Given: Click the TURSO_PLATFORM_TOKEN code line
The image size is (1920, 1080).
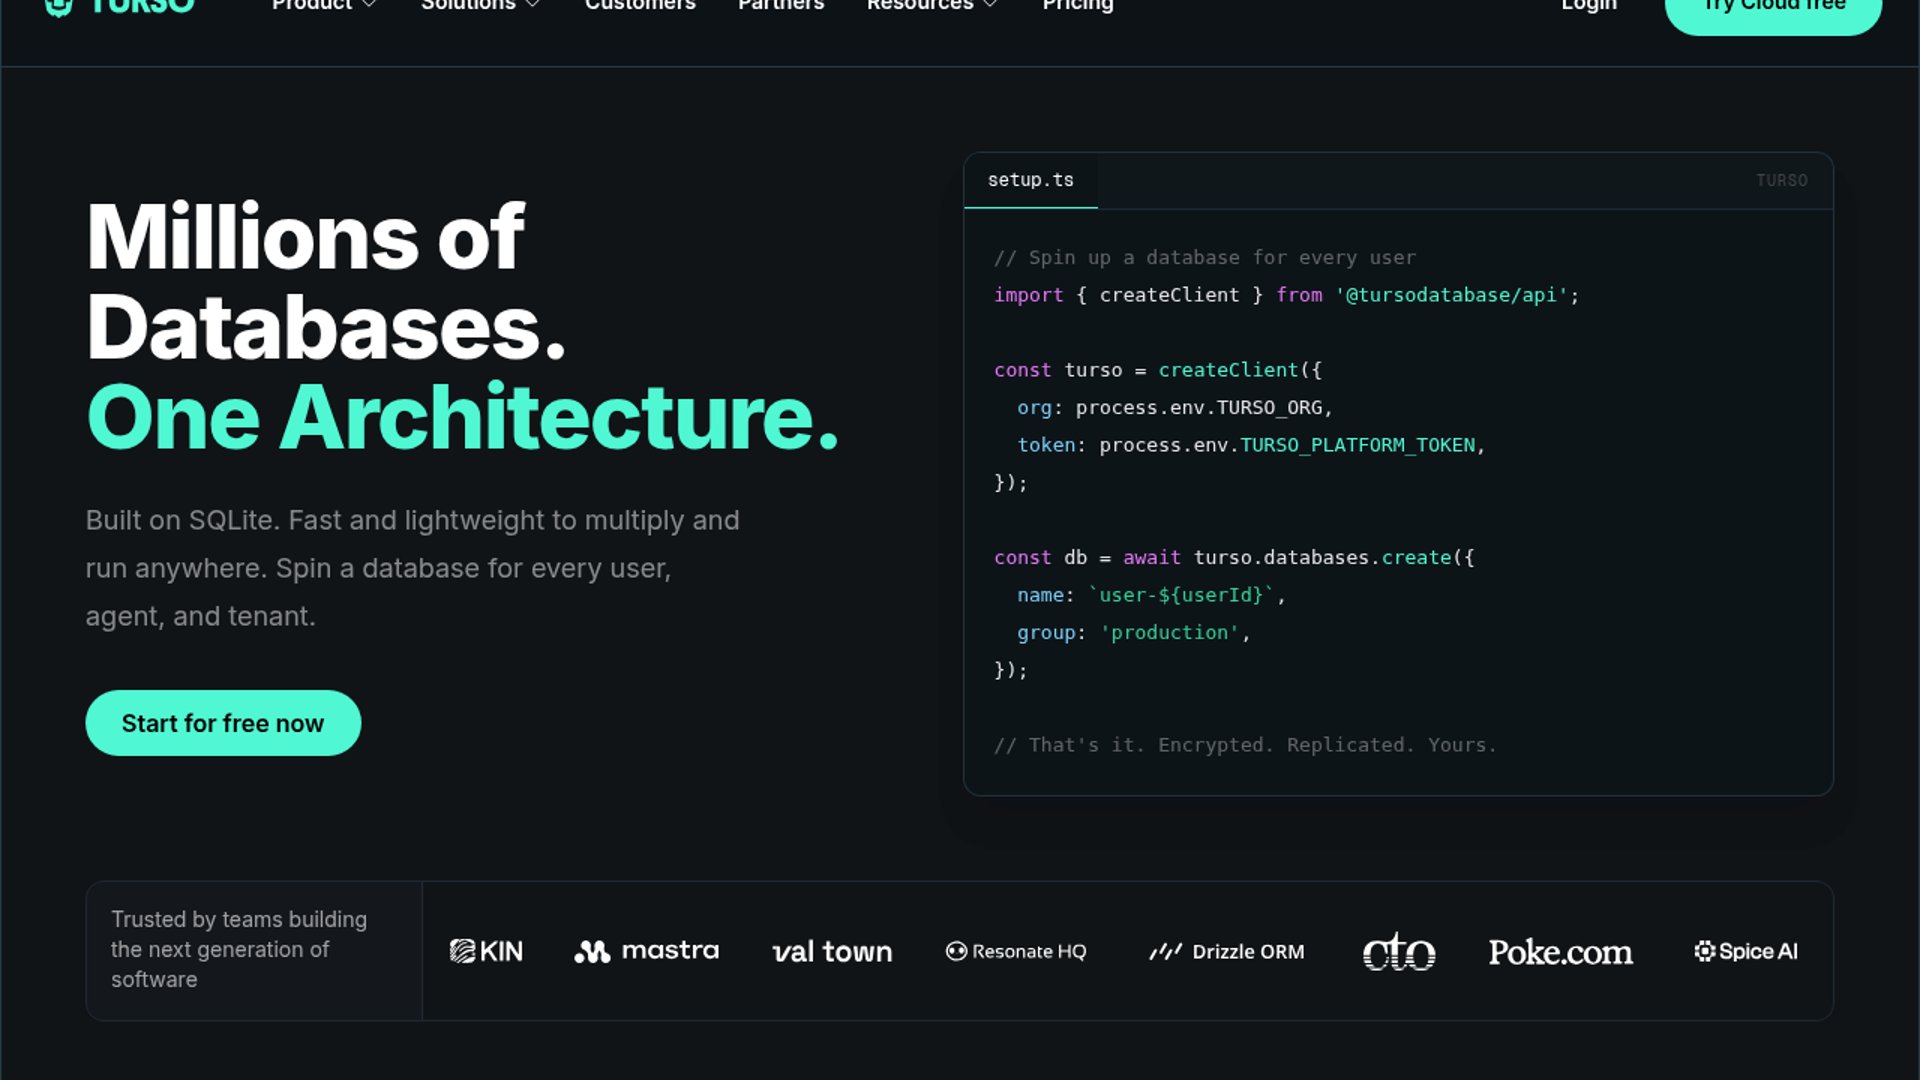Looking at the screenshot, I should pyautogui.click(x=1251, y=445).
